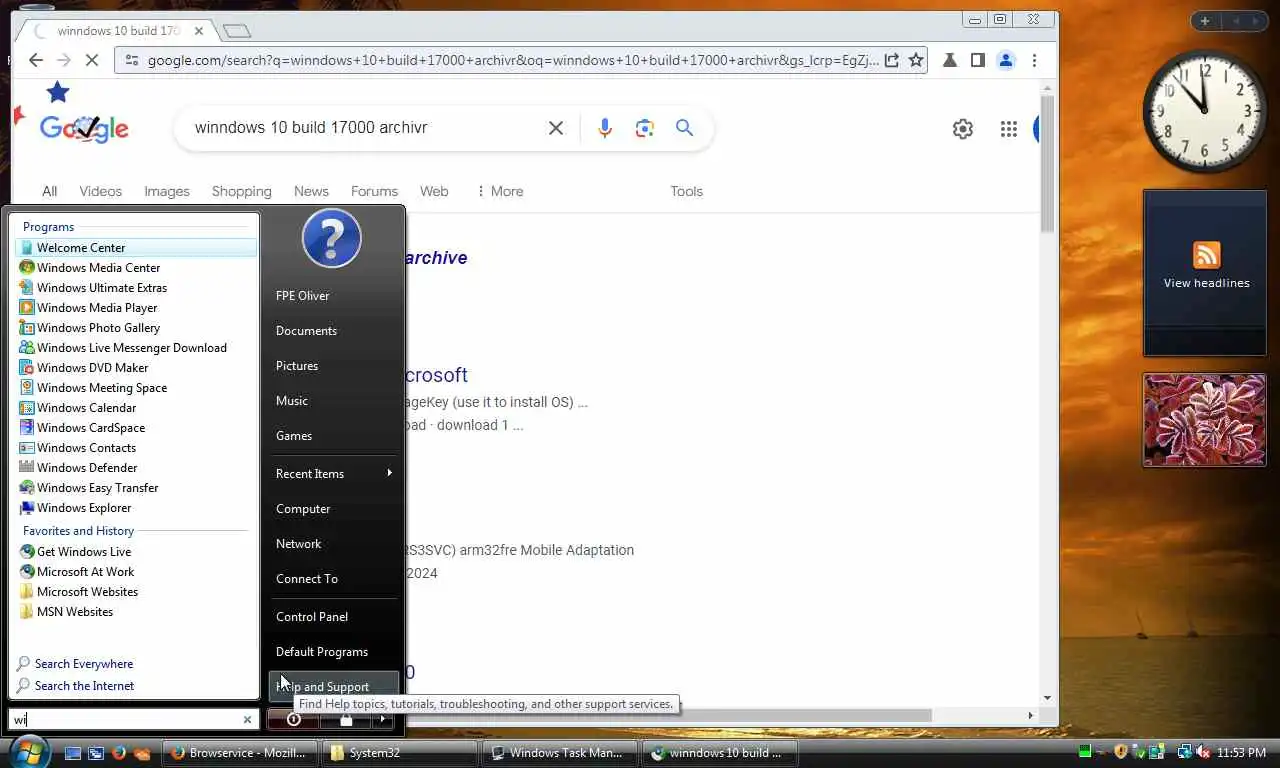
Task: Click the Chrome address bar URL
Action: pos(513,60)
